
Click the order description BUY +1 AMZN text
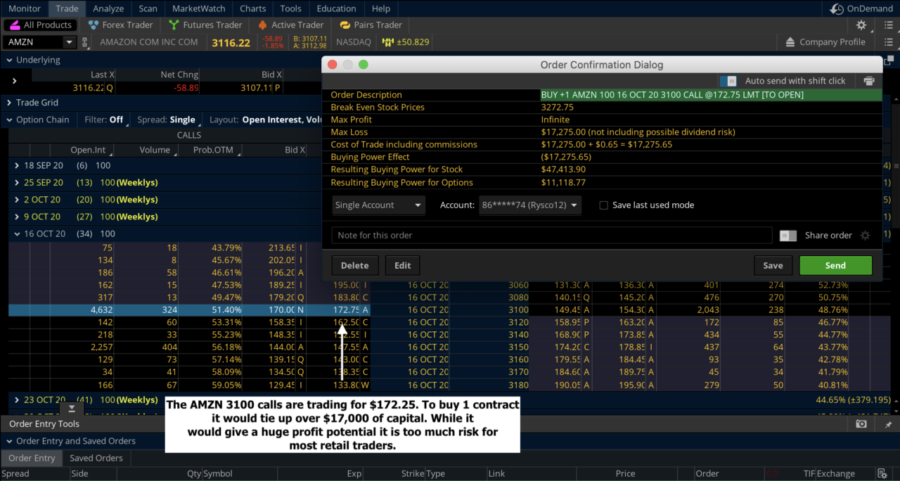672,95
